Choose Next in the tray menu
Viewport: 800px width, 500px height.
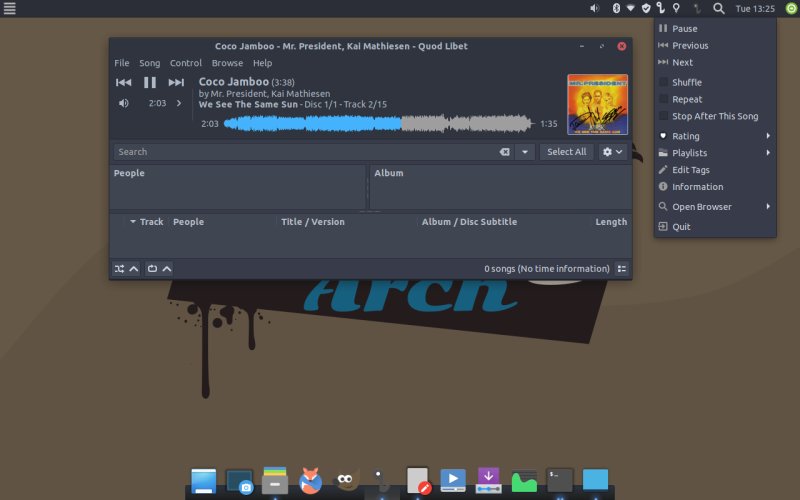point(715,62)
